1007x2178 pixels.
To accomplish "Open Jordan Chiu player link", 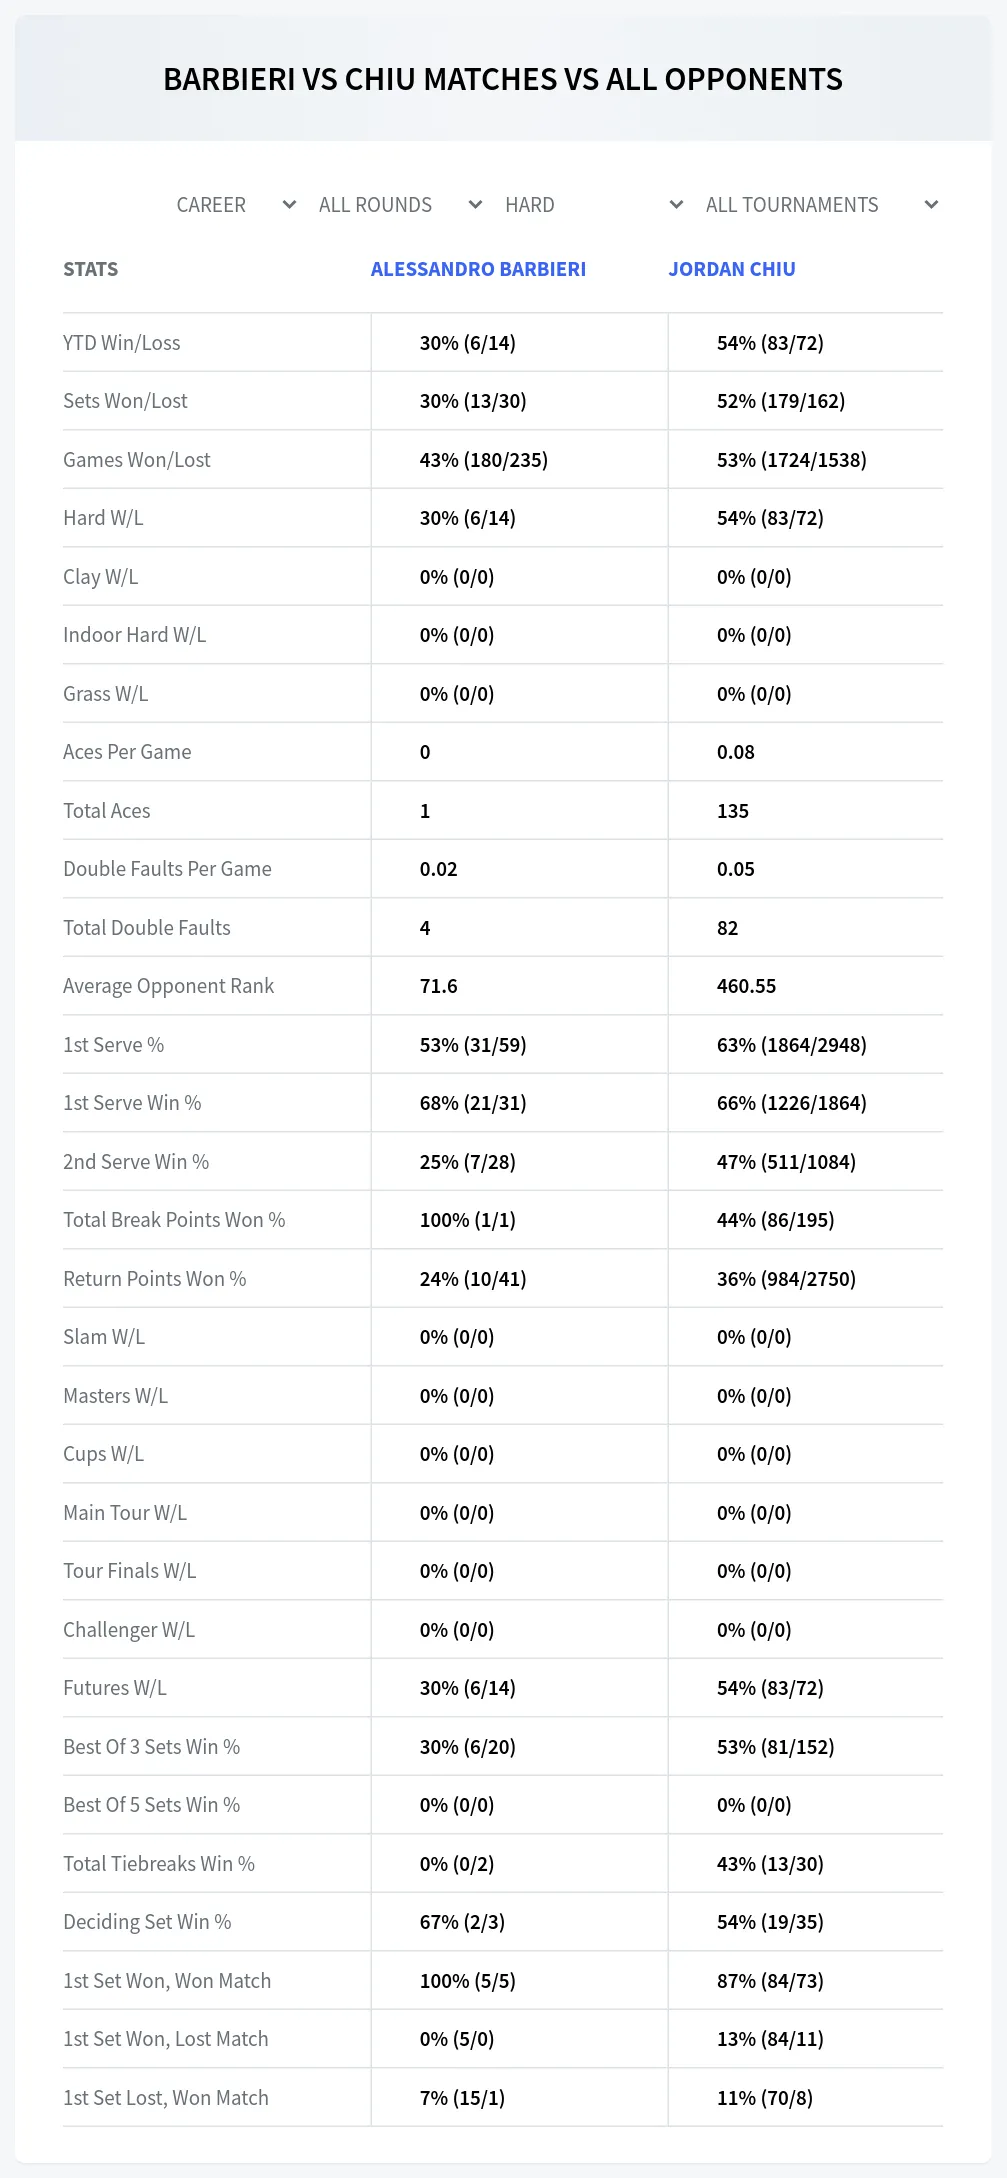I will point(732,269).
